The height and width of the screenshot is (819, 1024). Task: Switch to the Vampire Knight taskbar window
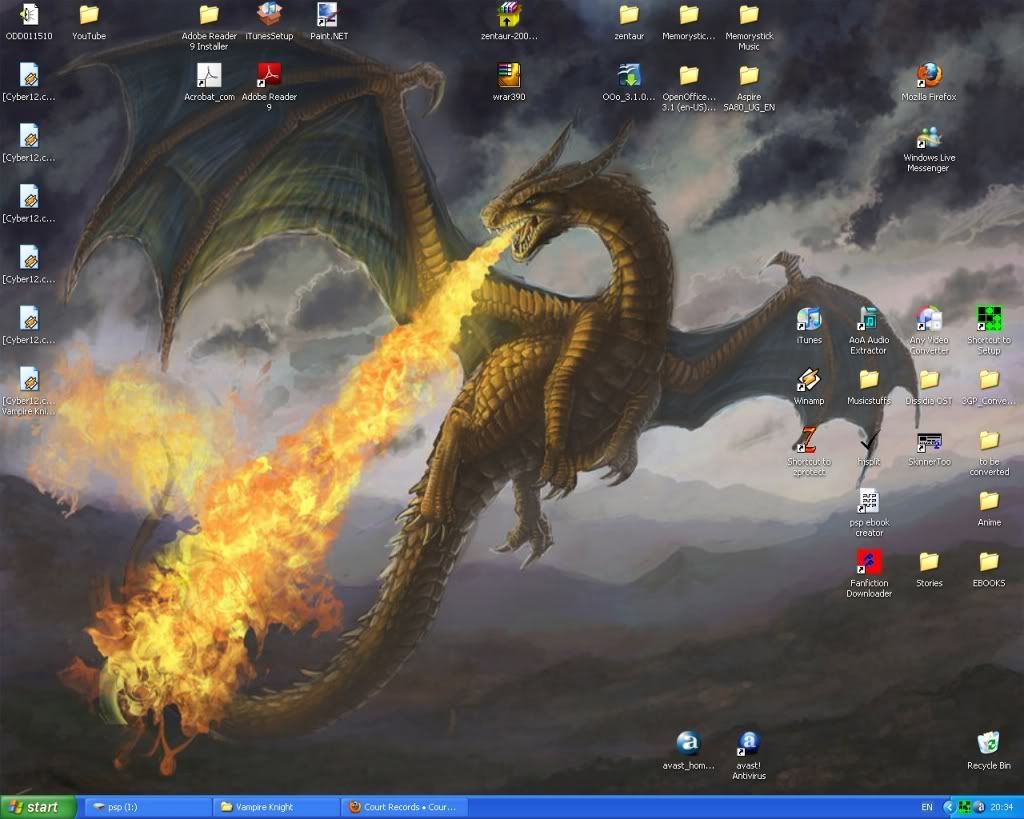click(278, 807)
